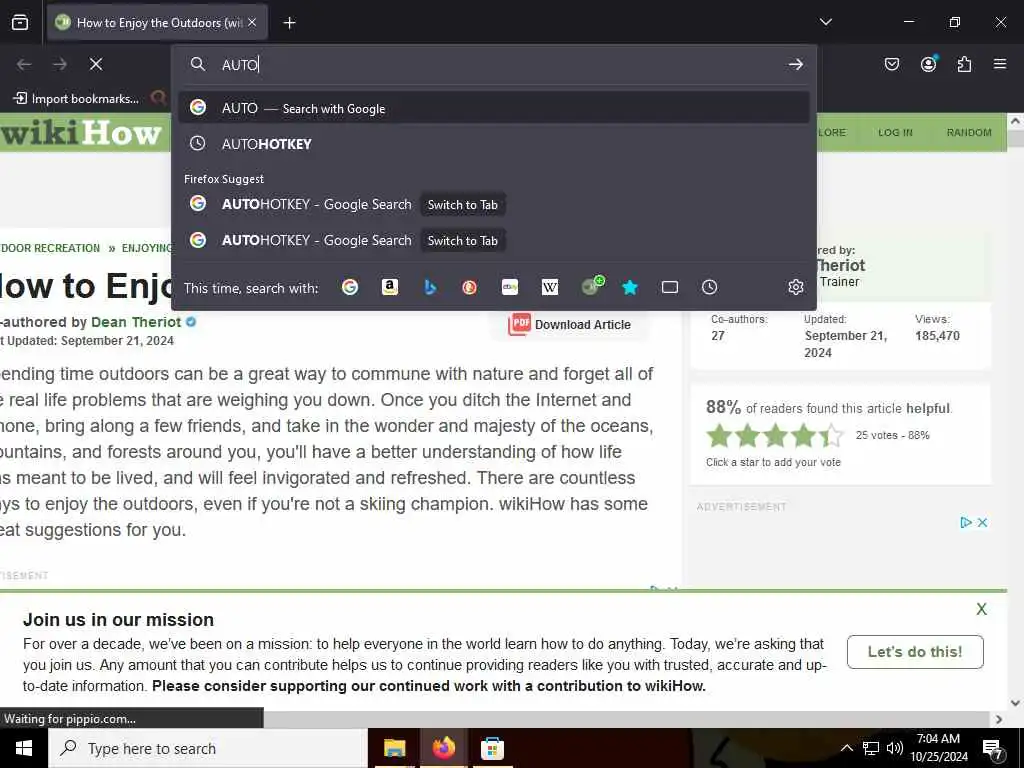Click Import bookmarks toolbar item
1024x768 pixels.
pos(76,99)
